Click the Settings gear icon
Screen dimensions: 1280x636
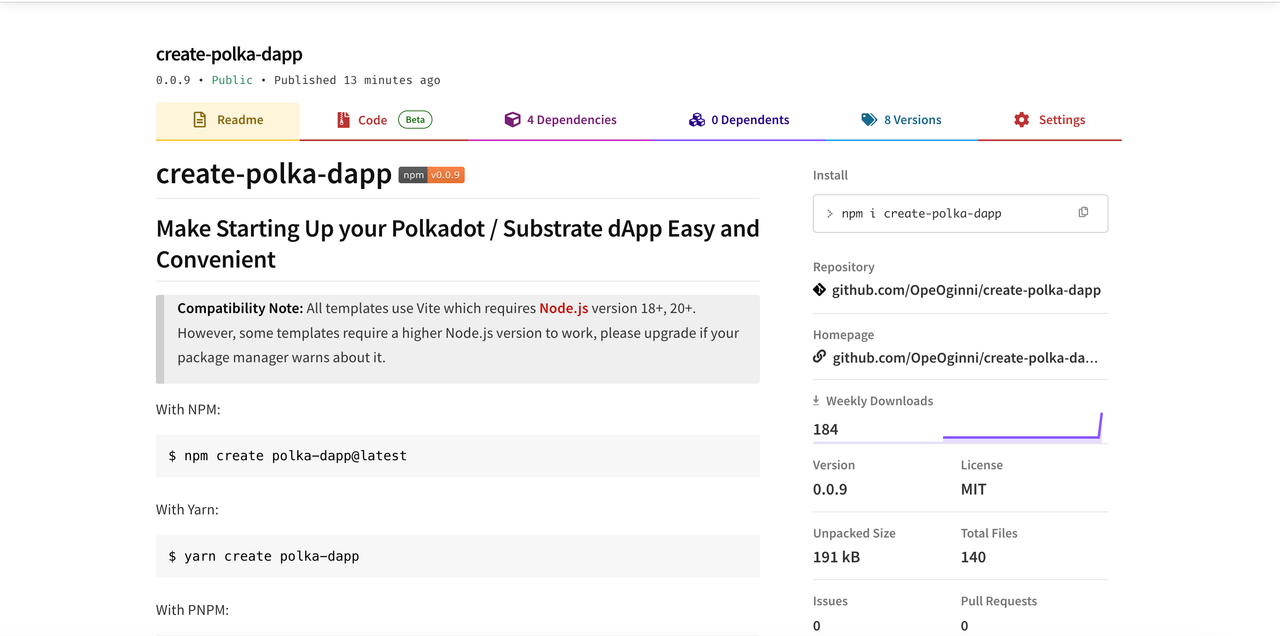pos(1021,120)
